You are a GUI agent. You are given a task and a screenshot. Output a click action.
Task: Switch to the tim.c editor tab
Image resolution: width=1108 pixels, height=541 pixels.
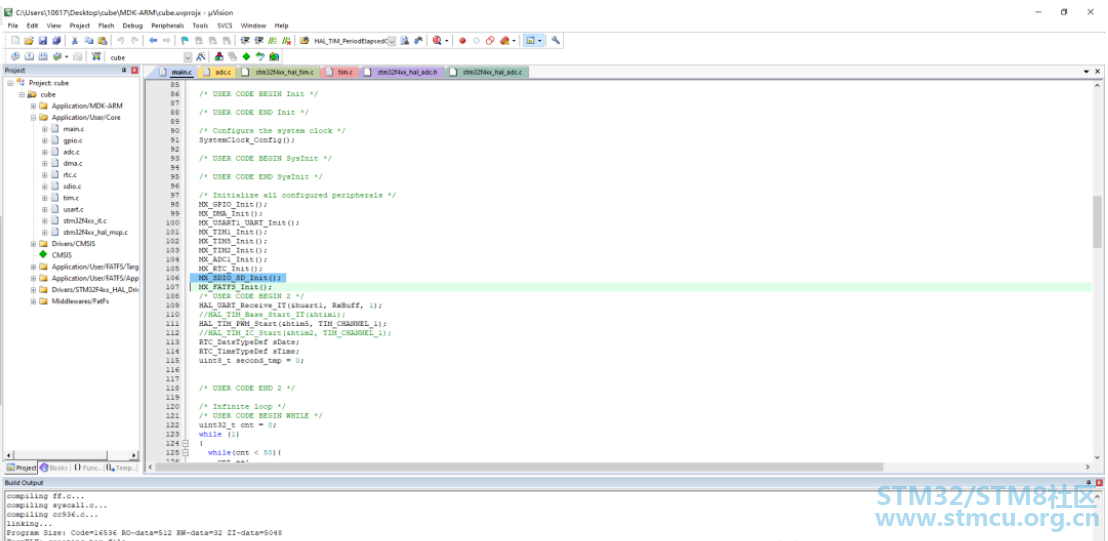tap(345, 72)
